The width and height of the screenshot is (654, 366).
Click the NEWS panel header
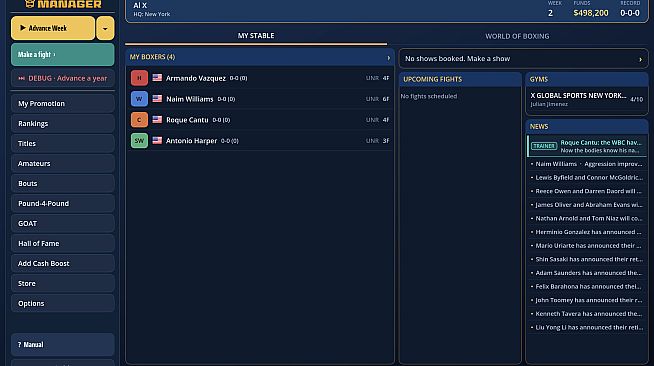click(x=587, y=126)
